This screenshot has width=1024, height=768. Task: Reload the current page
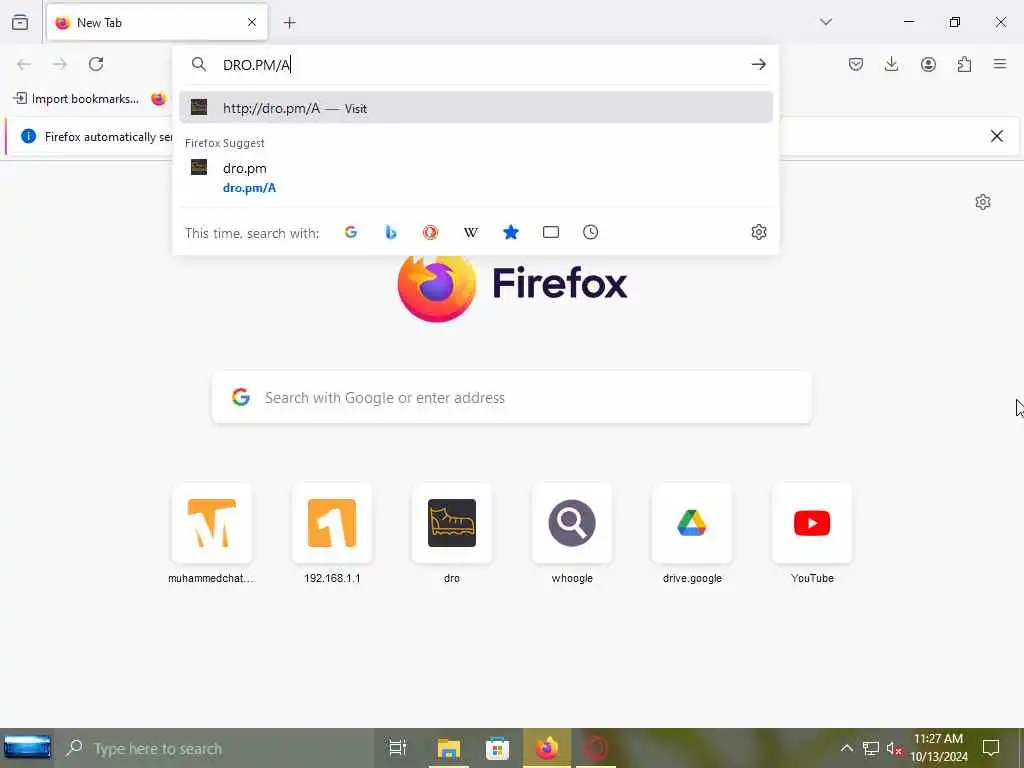click(96, 64)
